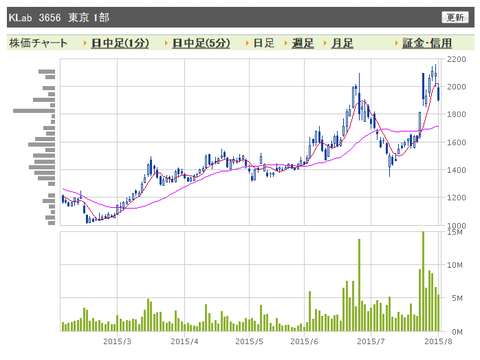This screenshot has height=360, width=480.
Task: Click the orange arrow before 月足
Action: (x=325, y=43)
